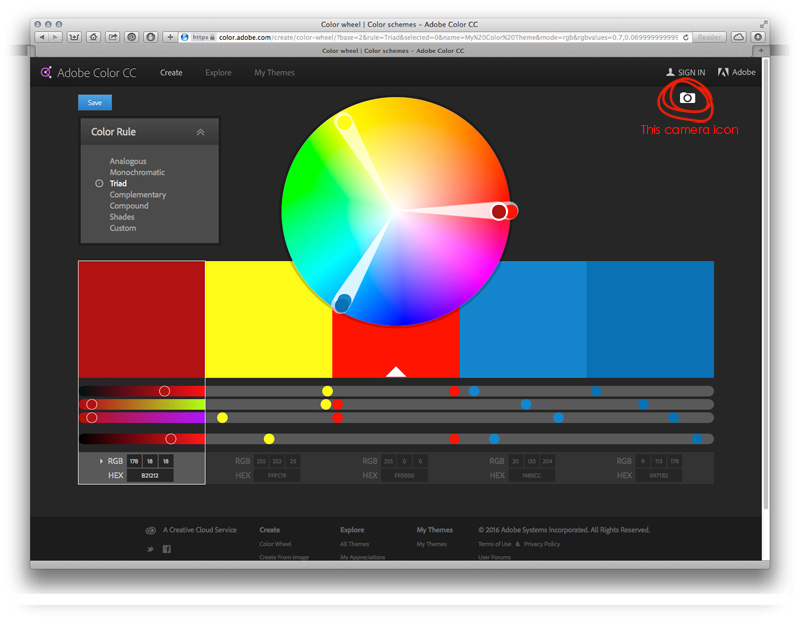Open the Privacy Policy link
This screenshot has height=622, width=800.
point(542,544)
